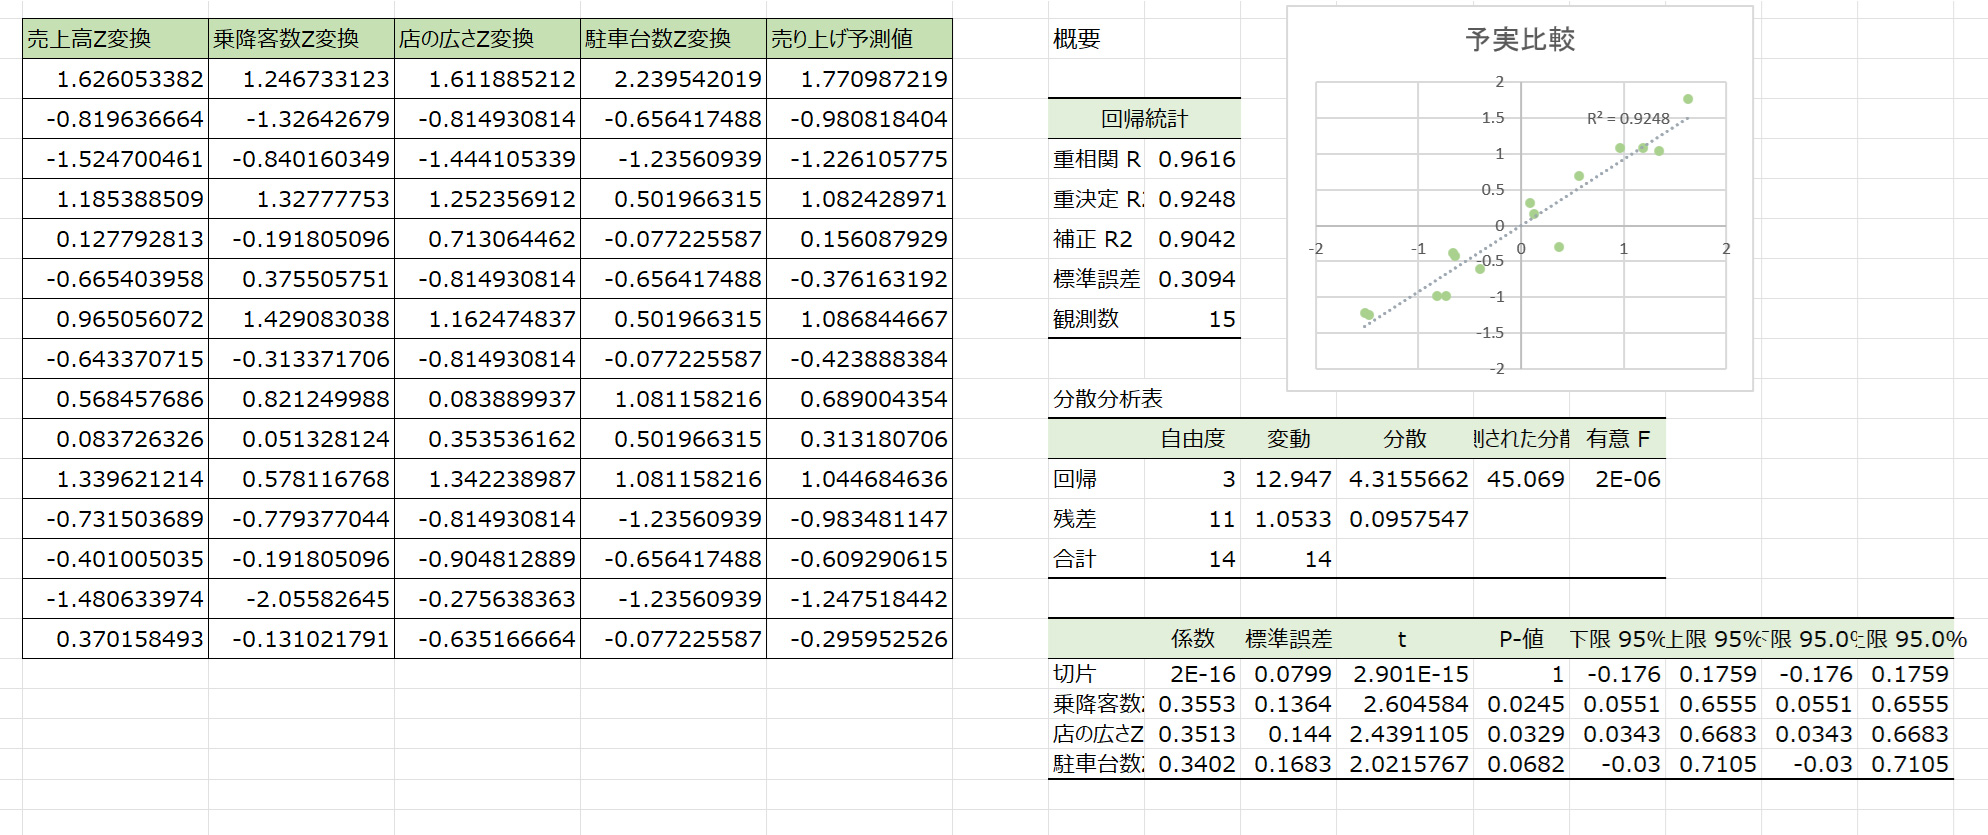Viewport: 1988px width, 835px height.
Task: Click the 店の広さZ変換 header cell
Action: coord(487,39)
